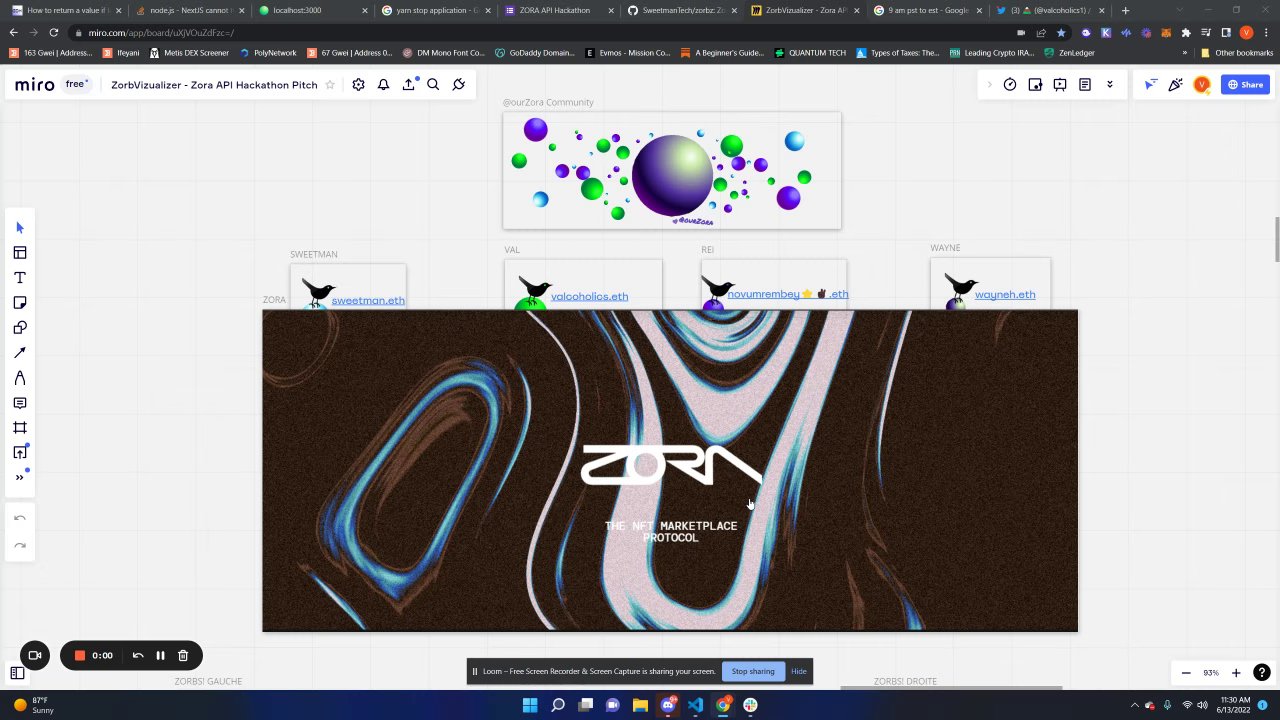Click the blue Share button
The image size is (1280, 720).
pyautogui.click(x=1245, y=85)
